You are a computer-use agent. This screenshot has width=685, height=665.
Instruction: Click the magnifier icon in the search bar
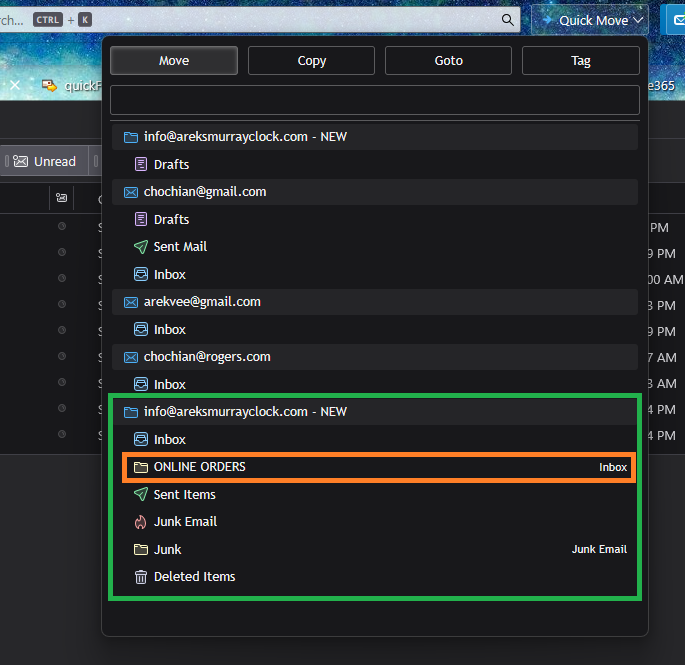tap(508, 19)
